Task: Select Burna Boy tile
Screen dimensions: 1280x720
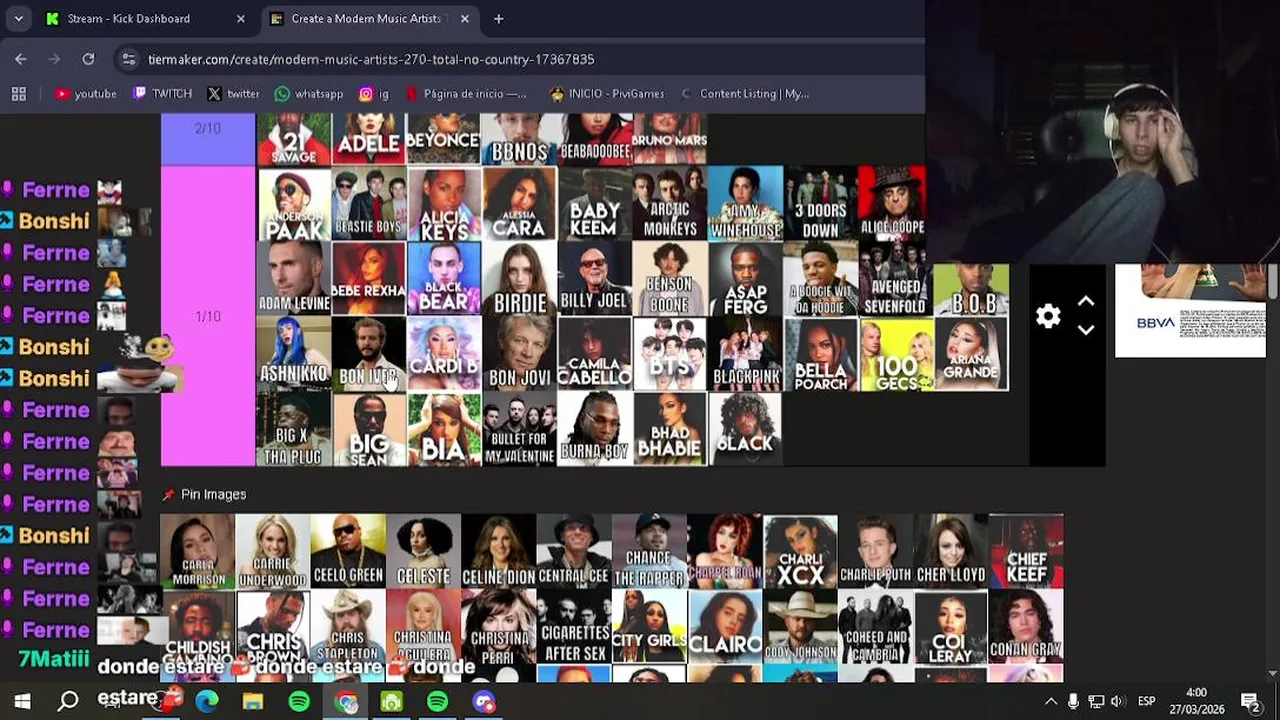Action: tap(594, 429)
